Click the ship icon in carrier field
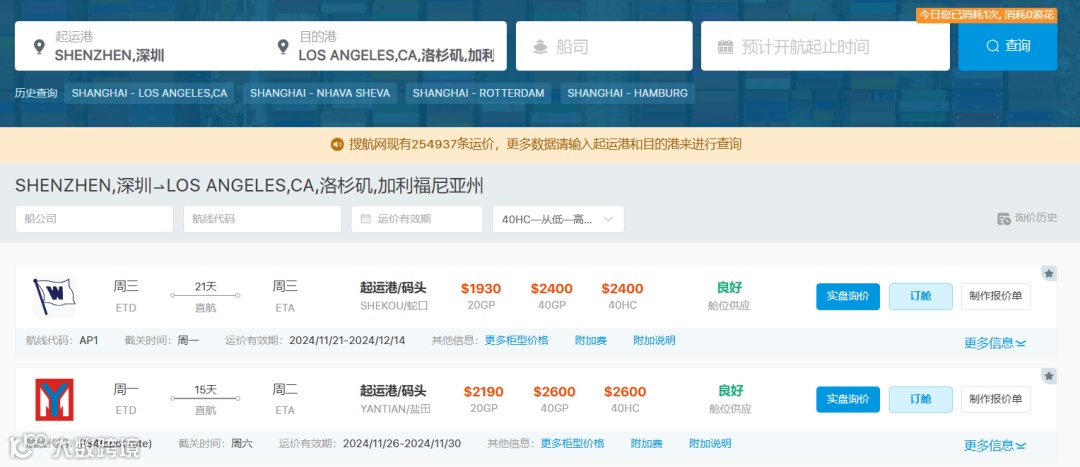Image resolution: width=1080 pixels, height=467 pixels. click(541, 47)
